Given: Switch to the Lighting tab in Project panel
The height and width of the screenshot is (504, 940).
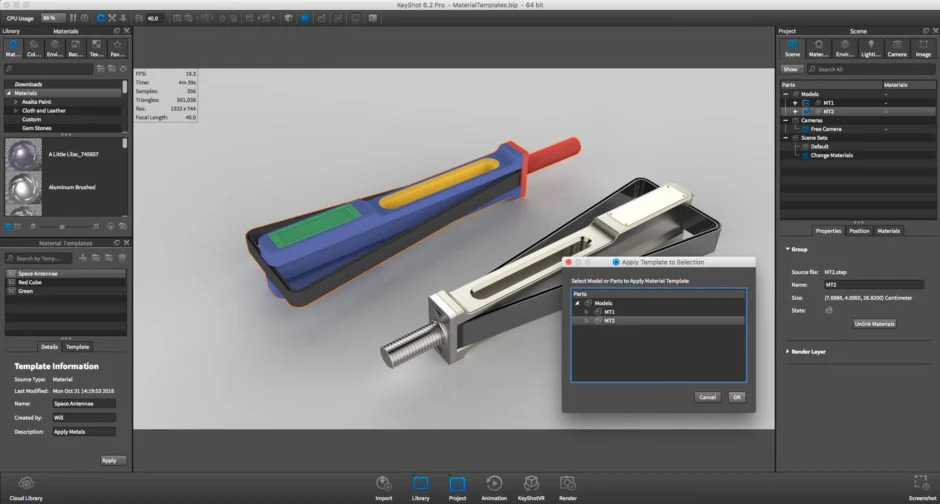Looking at the screenshot, I should pos(871,48).
